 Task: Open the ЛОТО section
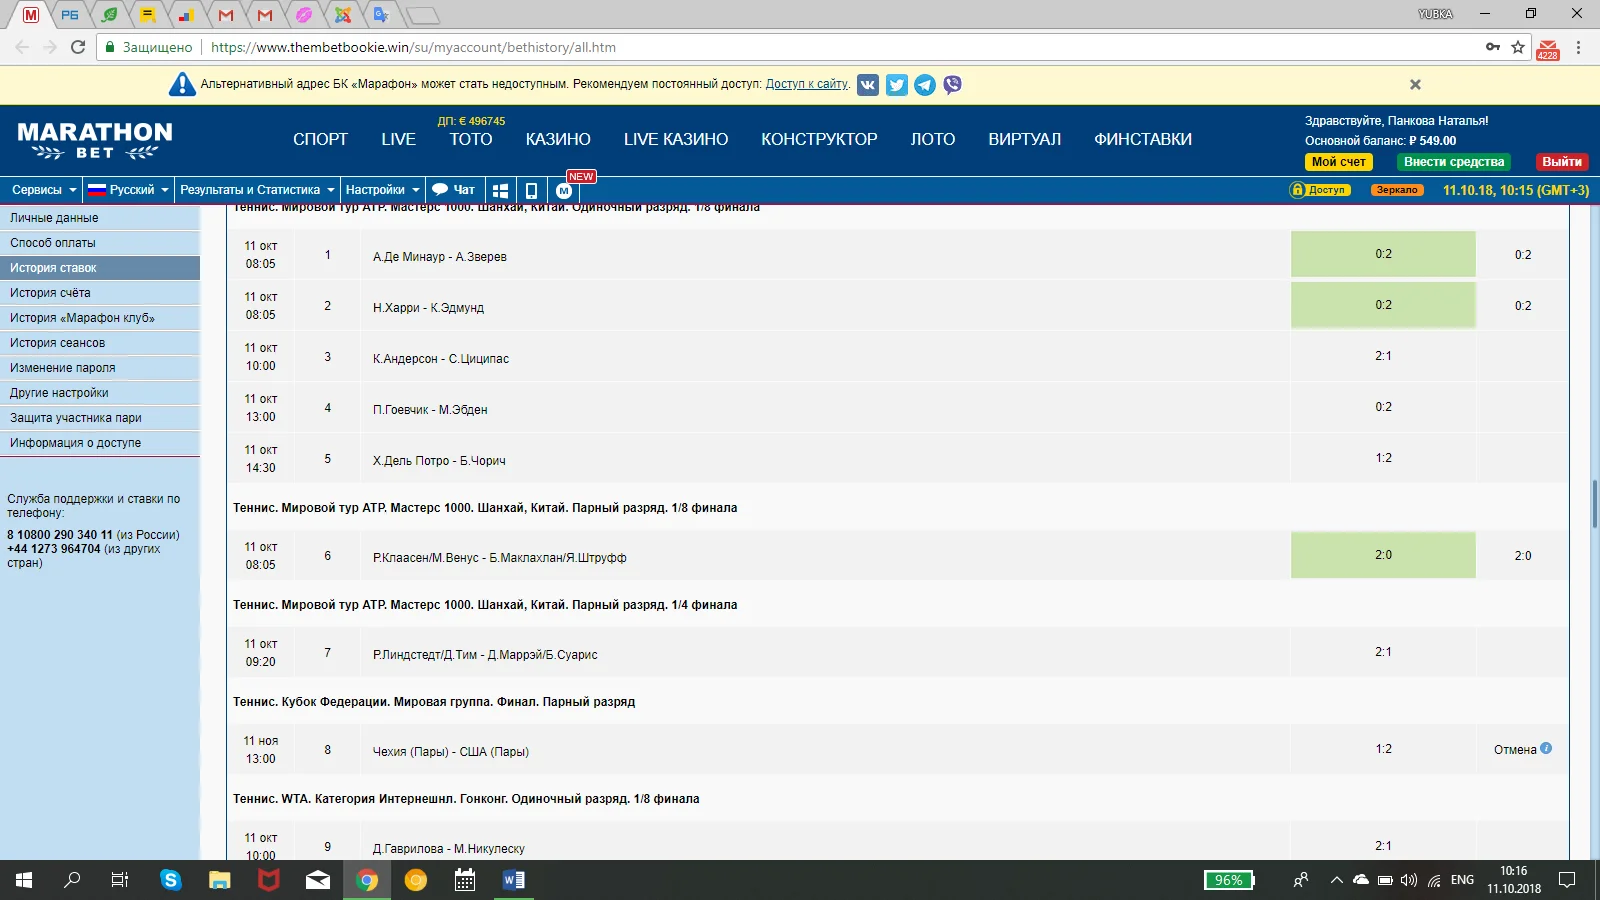(x=933, y=140)
